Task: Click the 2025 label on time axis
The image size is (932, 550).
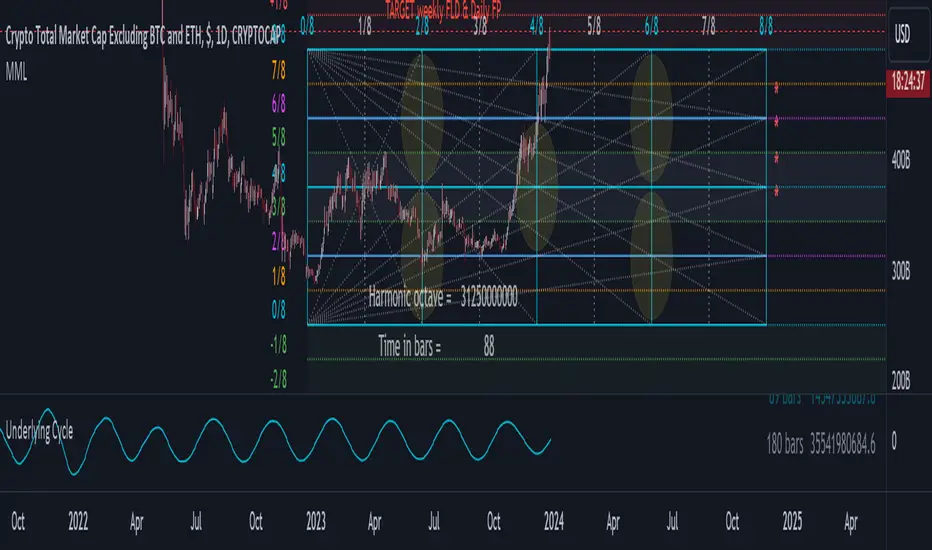Action: point(792,521)
